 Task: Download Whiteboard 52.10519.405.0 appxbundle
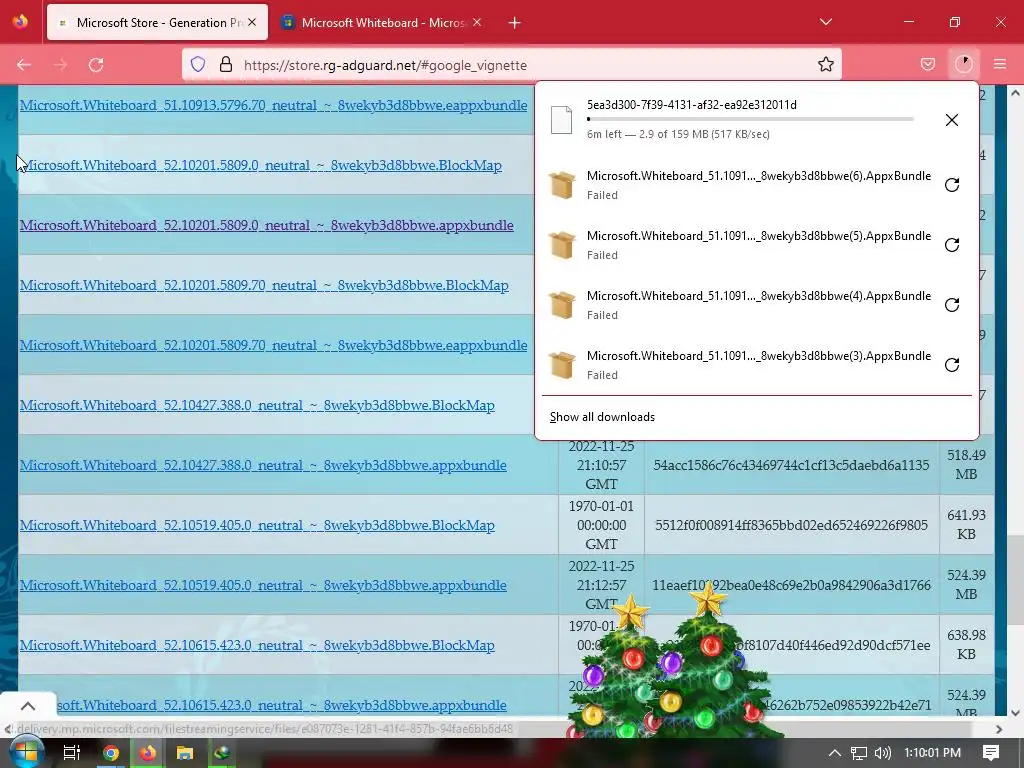(x=263, y=586)
